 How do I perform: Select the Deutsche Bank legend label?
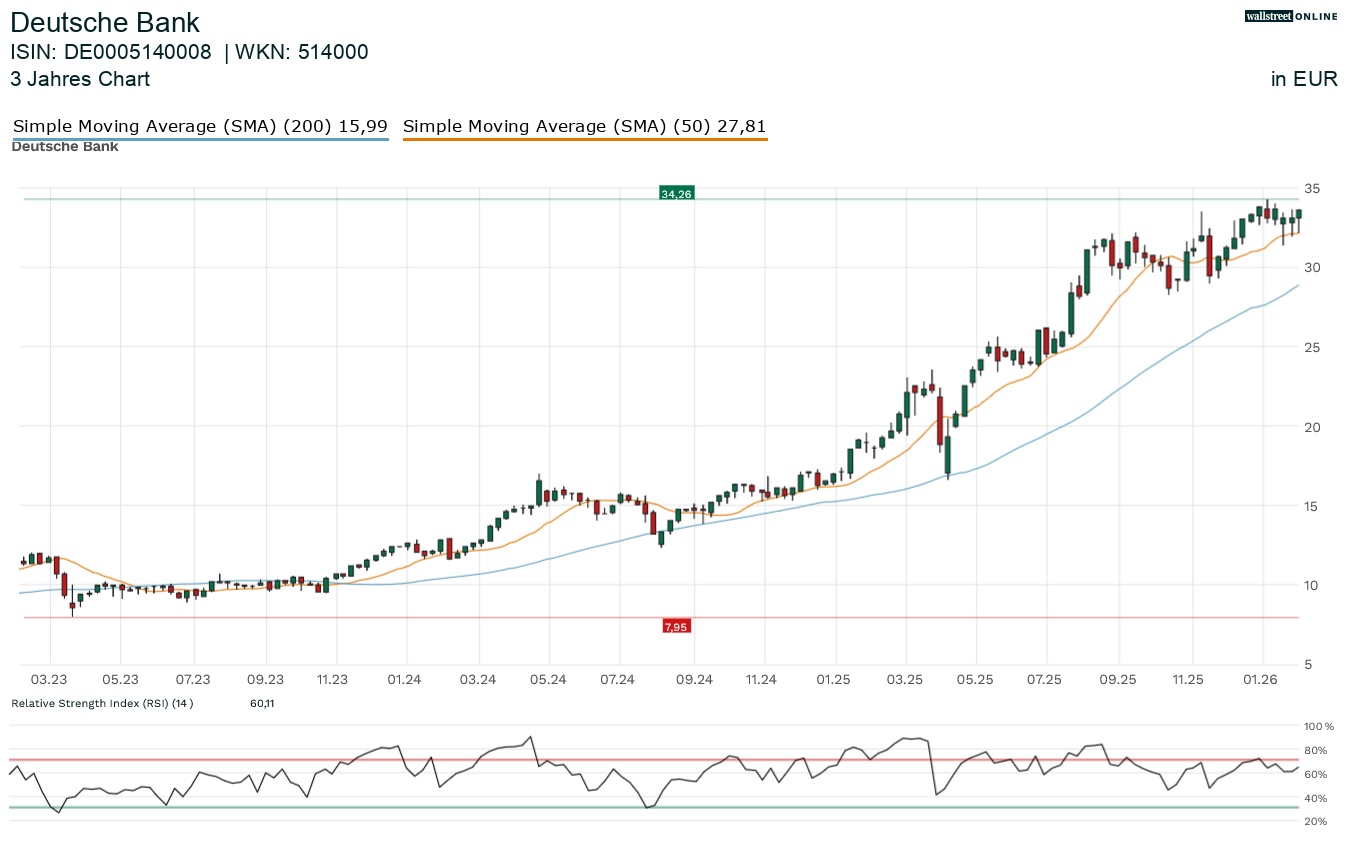64,146
